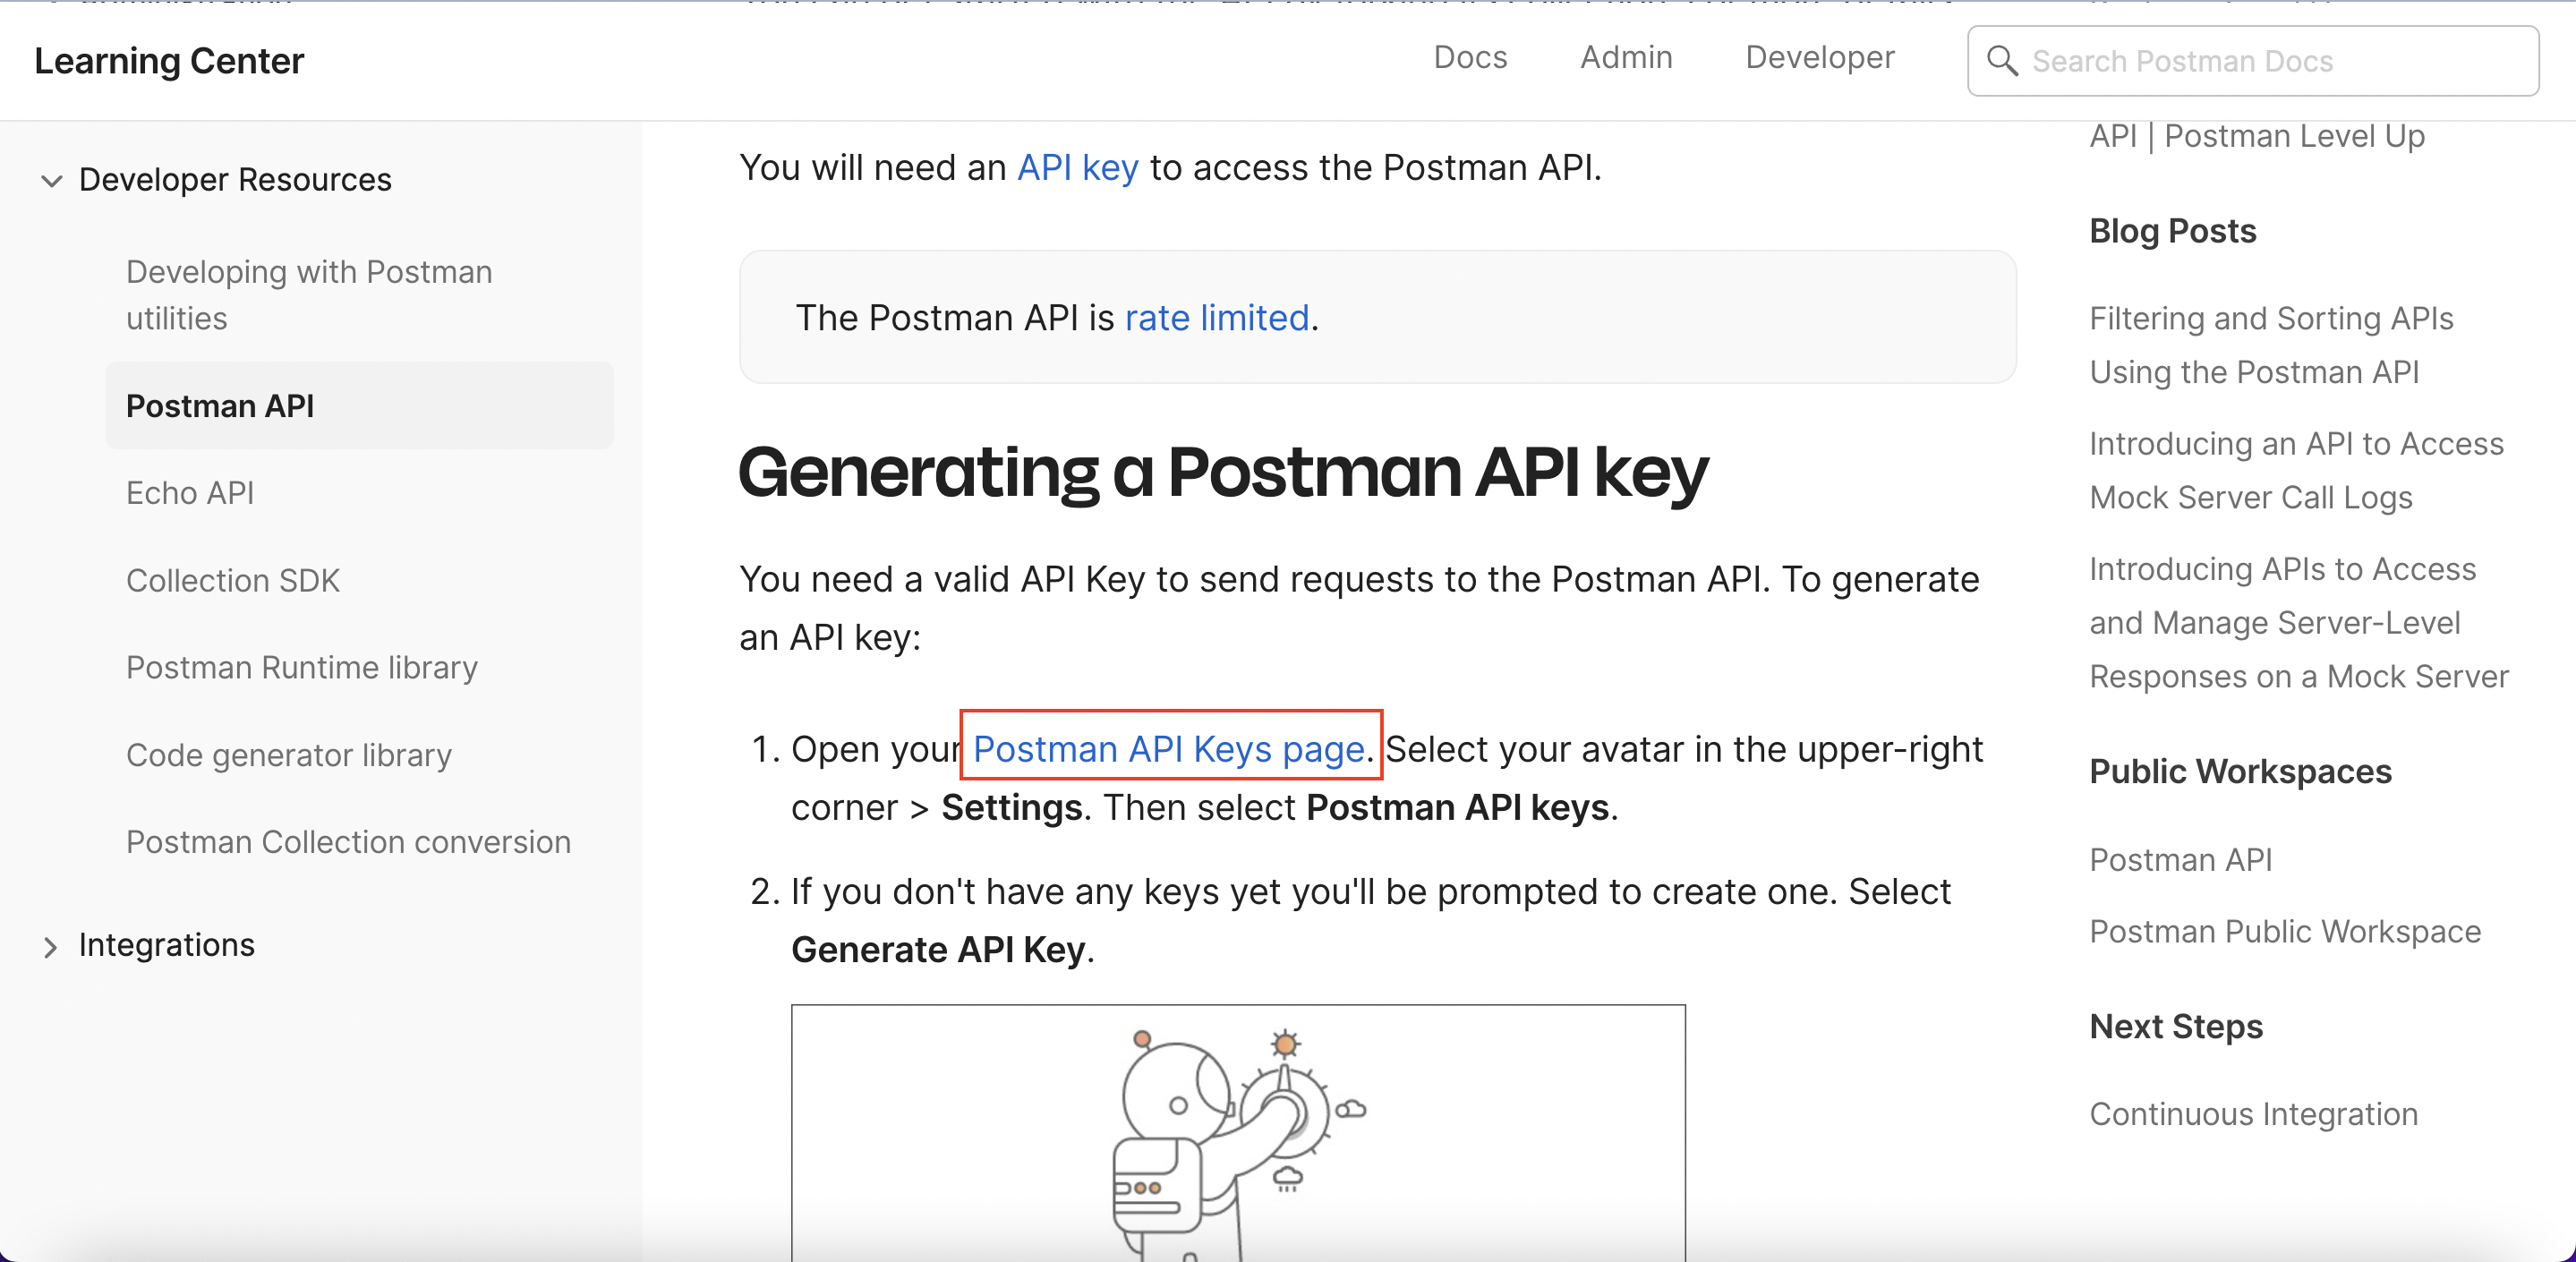Open Code generator library page
Image resolution: width=2576 pixels, height=1262 pixels.
tap(289, 755)
